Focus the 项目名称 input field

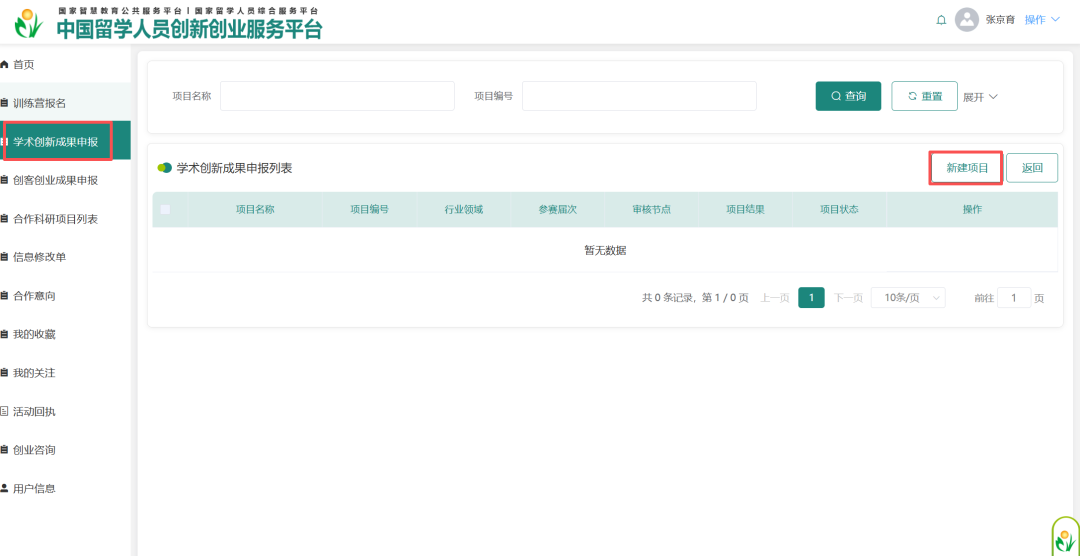point(337,96)
